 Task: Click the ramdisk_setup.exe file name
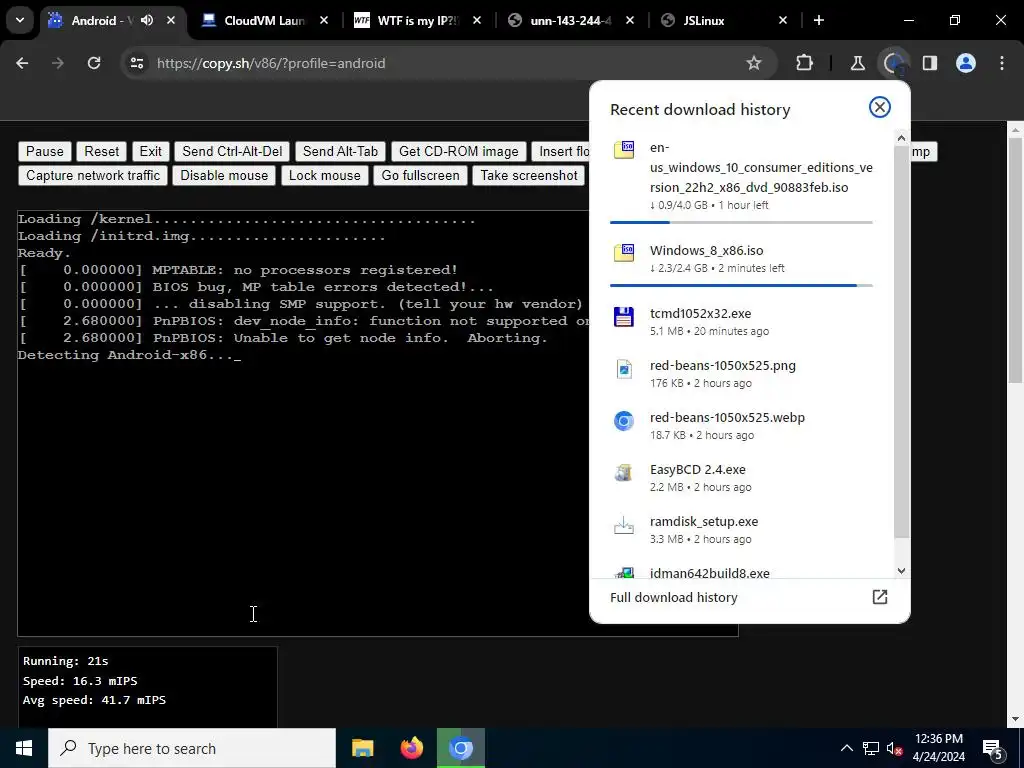point(704,521)
